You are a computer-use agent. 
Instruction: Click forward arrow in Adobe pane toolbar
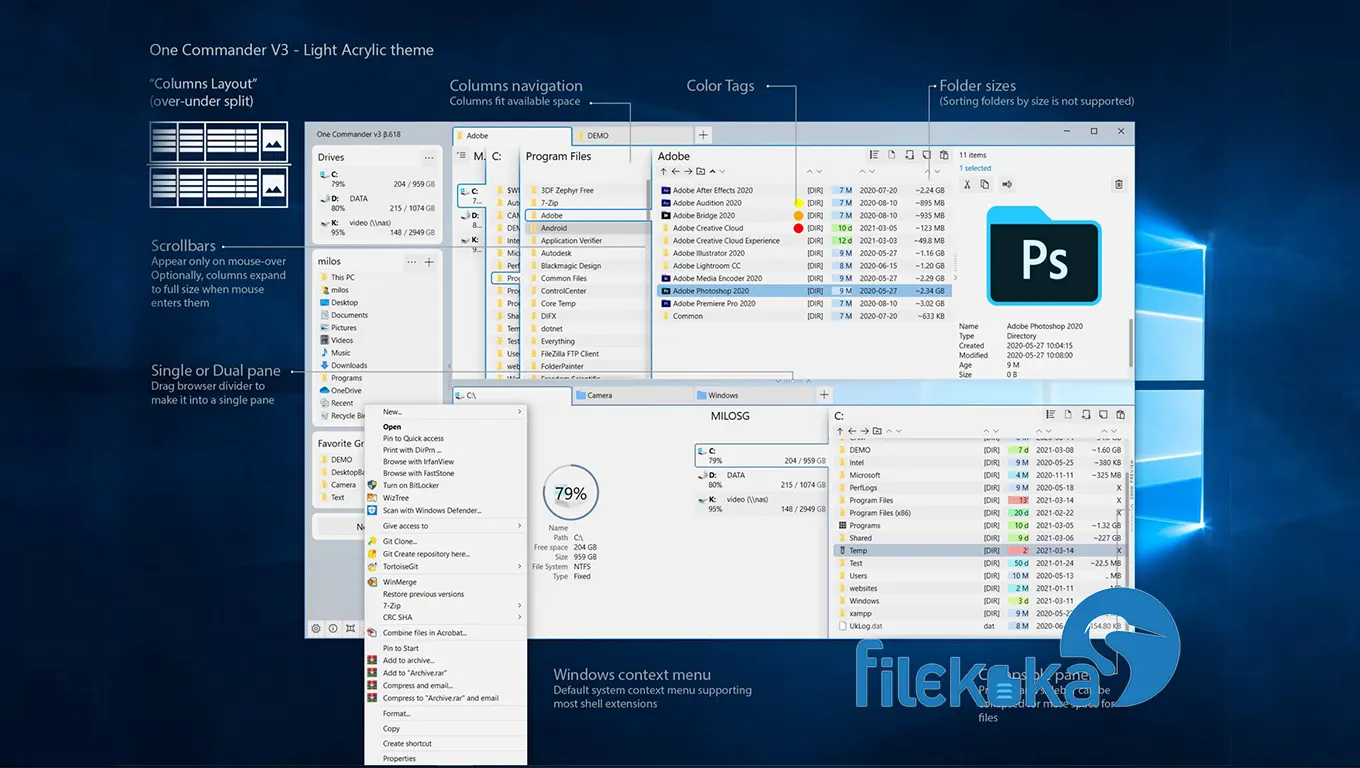point(688,172)
